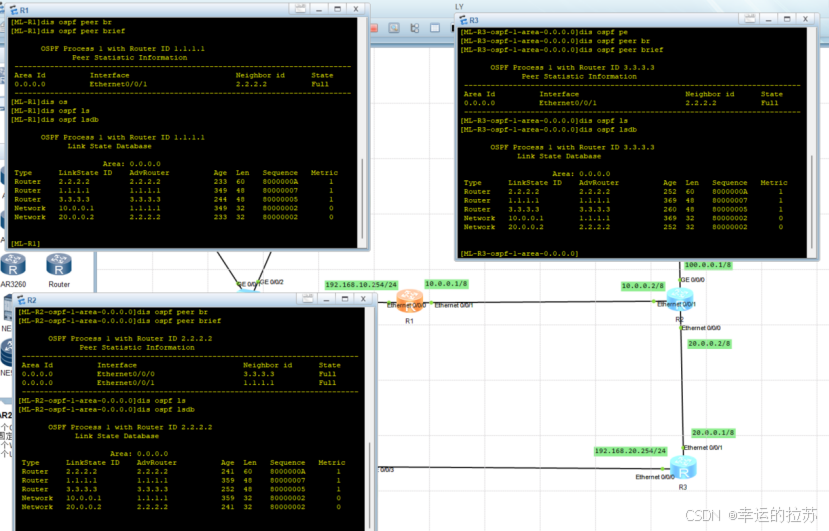
Task: Click the red stop devices toolbar icon
Action: (x=374, y=28)
